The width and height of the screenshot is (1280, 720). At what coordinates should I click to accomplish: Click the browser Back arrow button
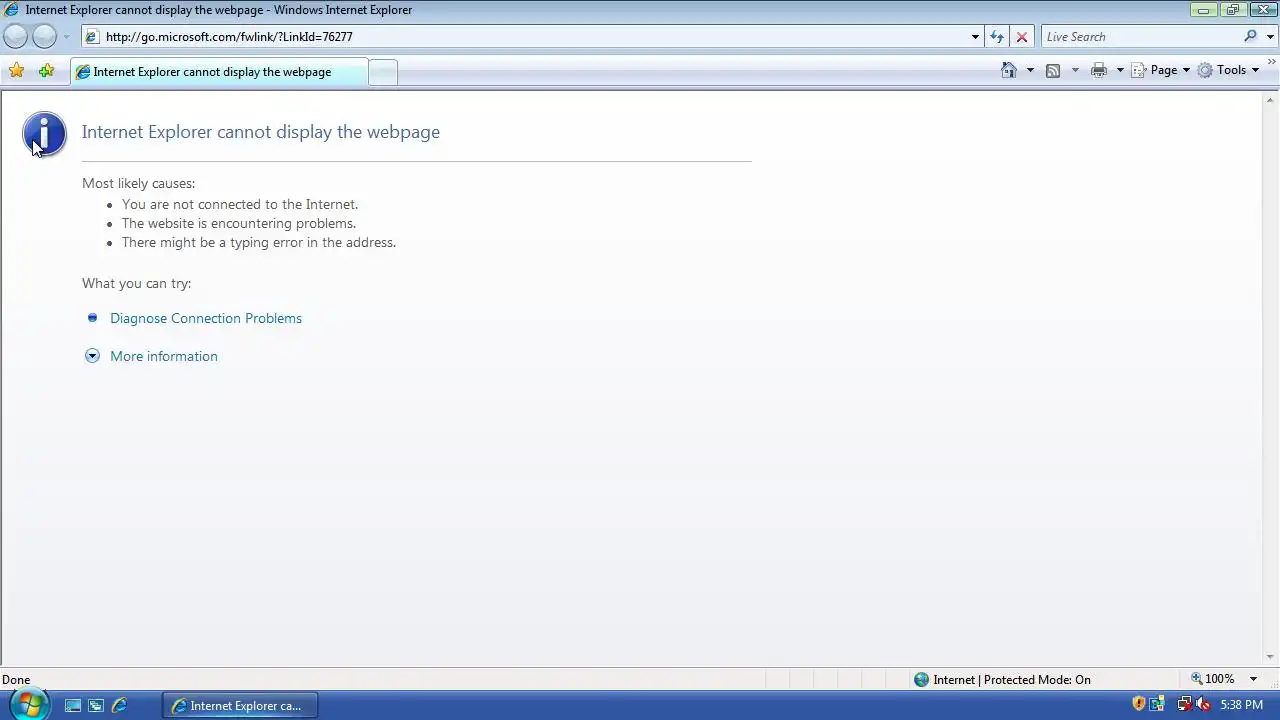[x=16, y=37]
